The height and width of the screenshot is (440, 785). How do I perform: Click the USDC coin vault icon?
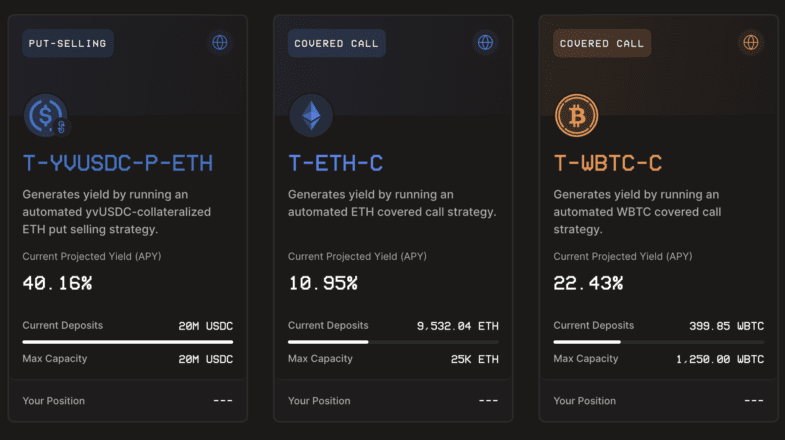pyautogui.click(x=47, y=116)
